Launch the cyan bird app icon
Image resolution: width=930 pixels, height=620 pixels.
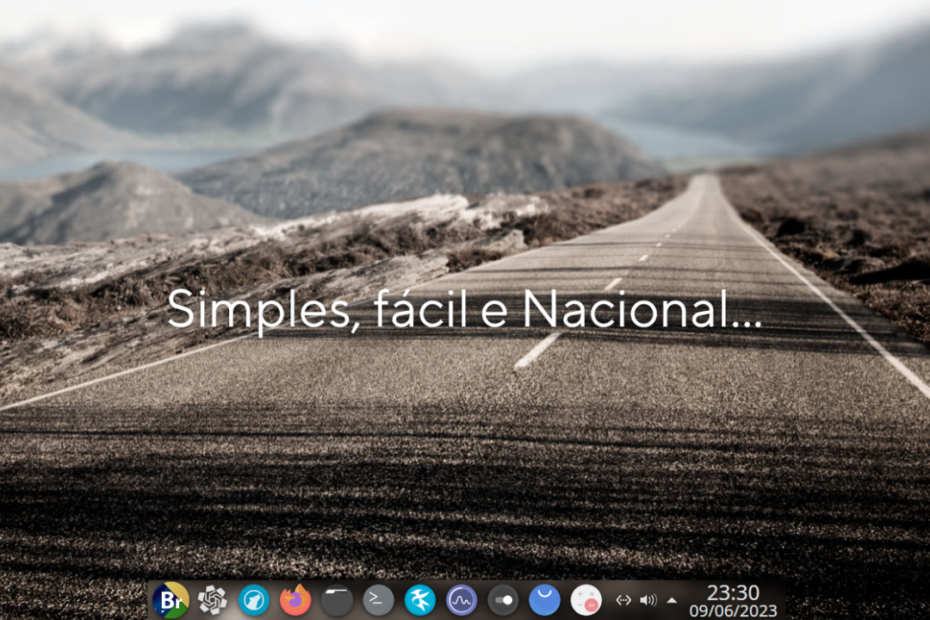(x=420, y=600)
